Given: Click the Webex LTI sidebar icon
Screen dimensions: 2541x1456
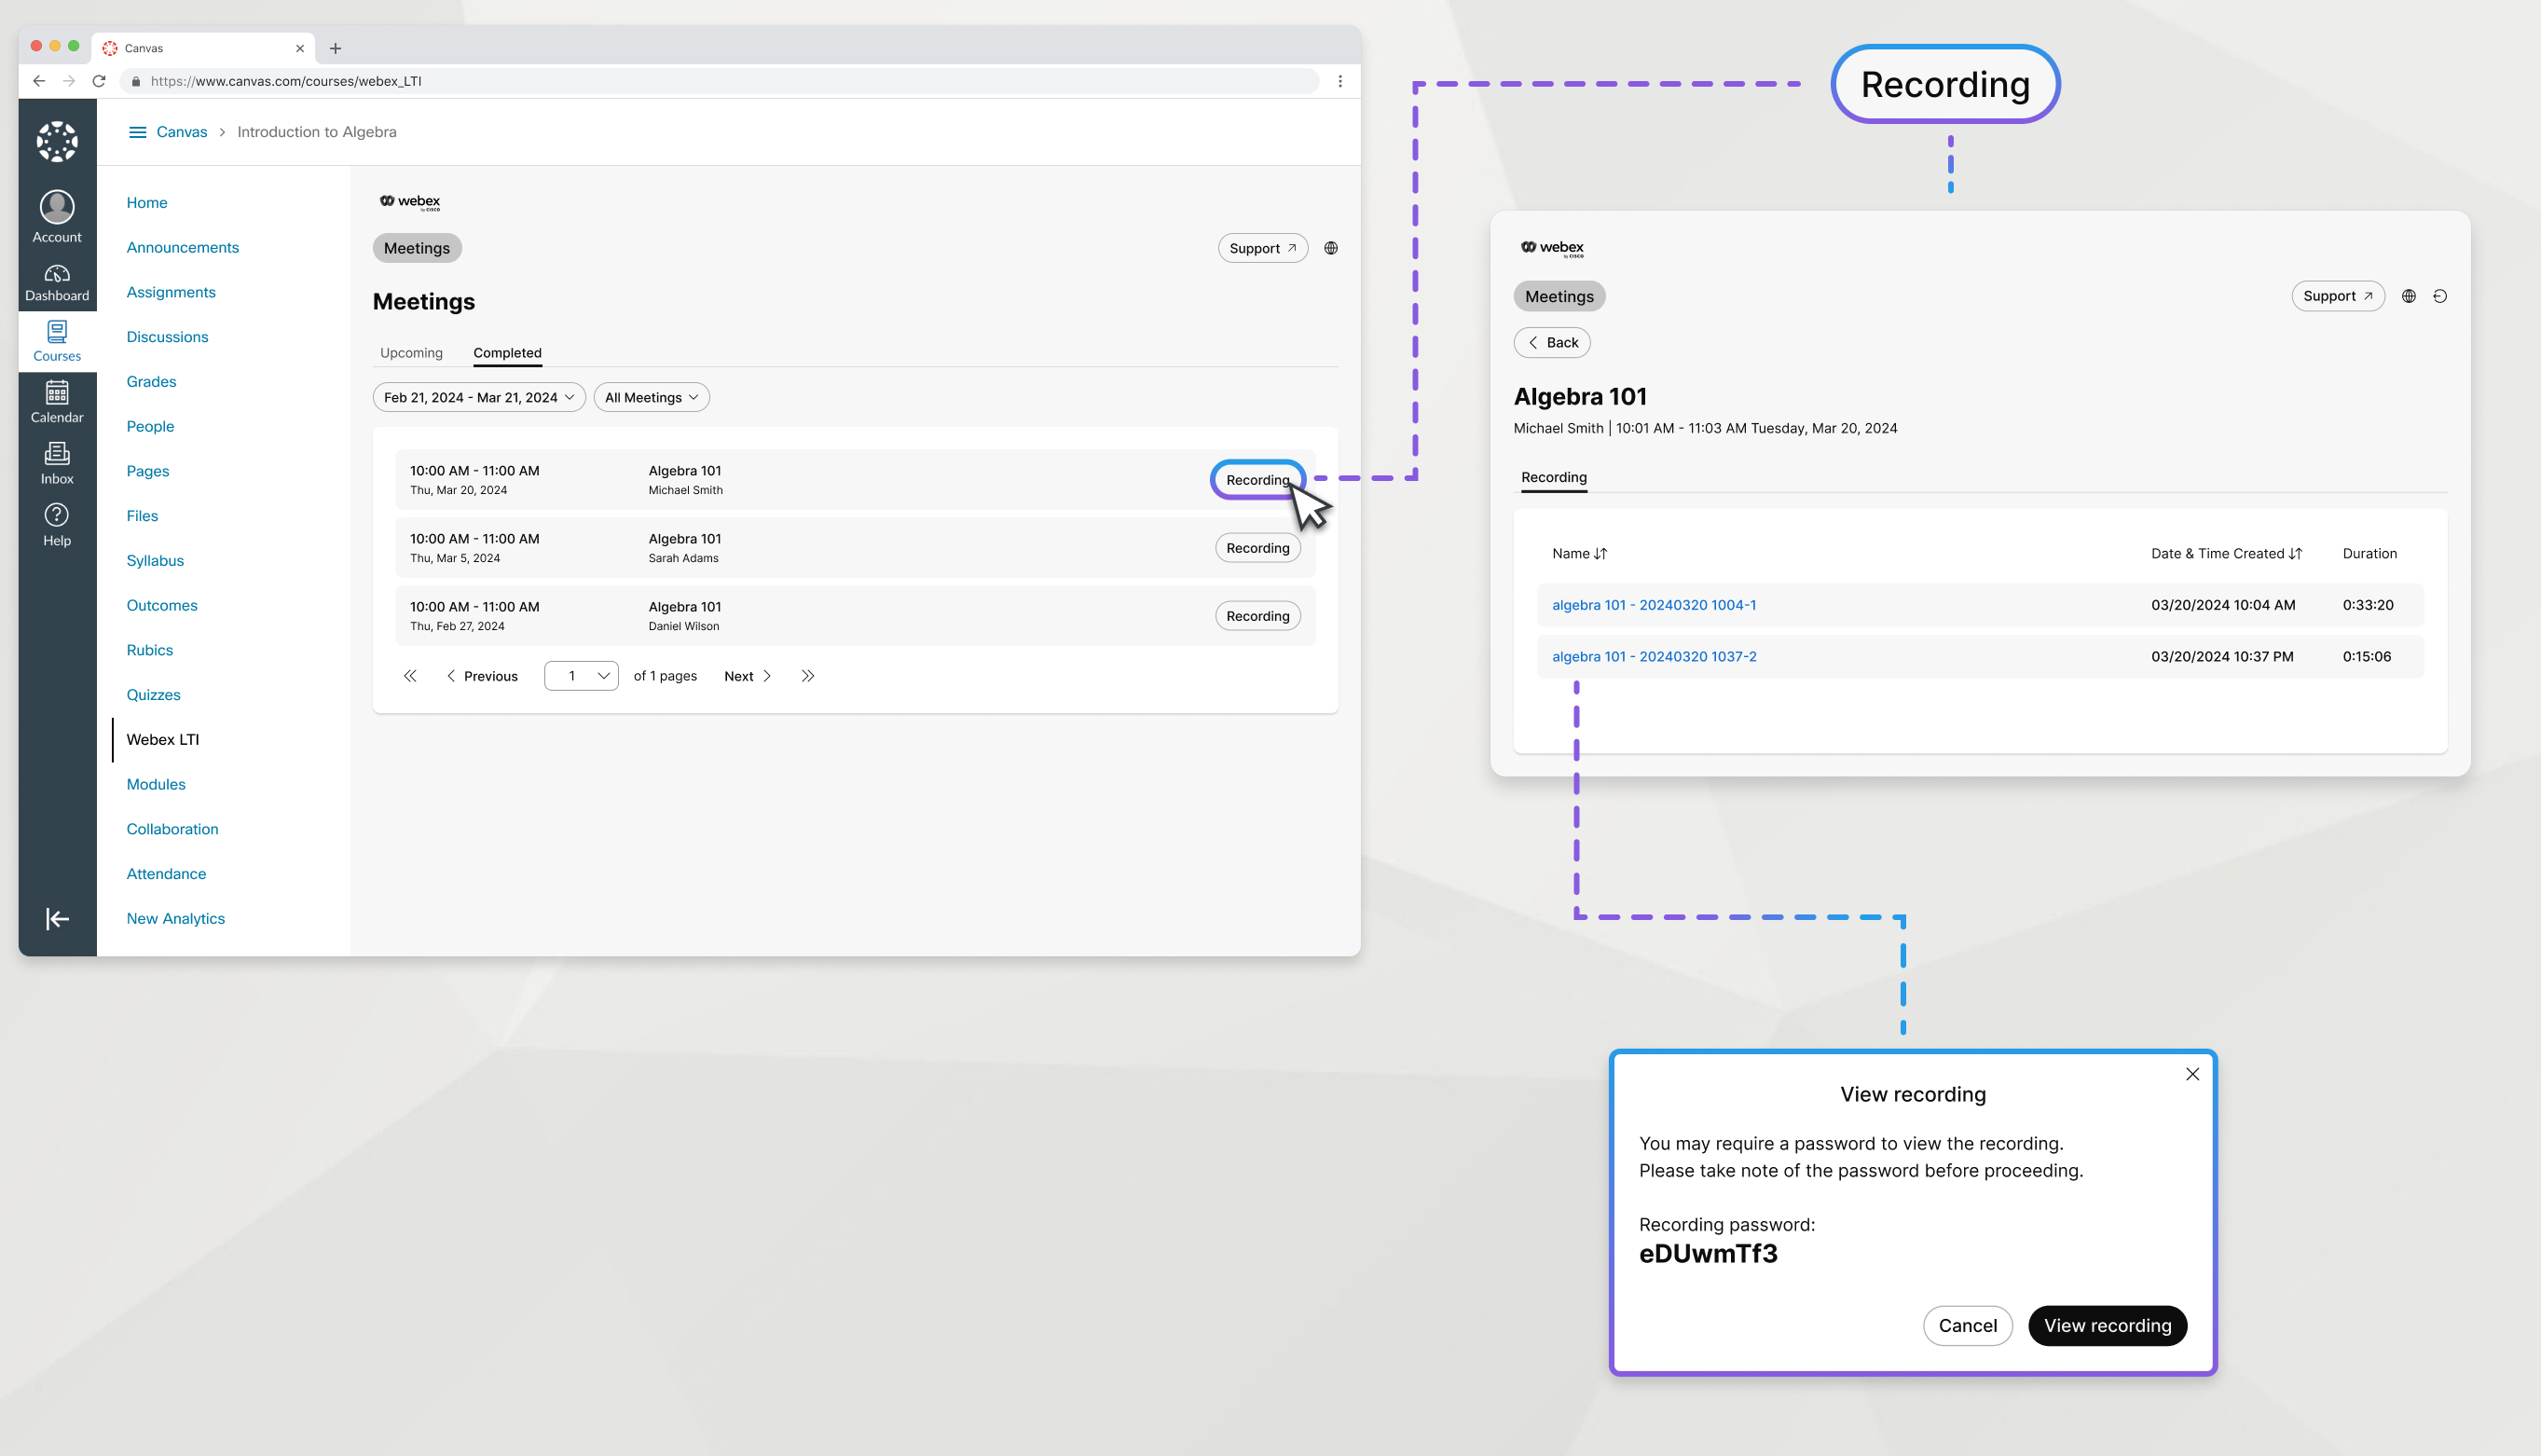Looking at the screenshot, I should point(162,738).
